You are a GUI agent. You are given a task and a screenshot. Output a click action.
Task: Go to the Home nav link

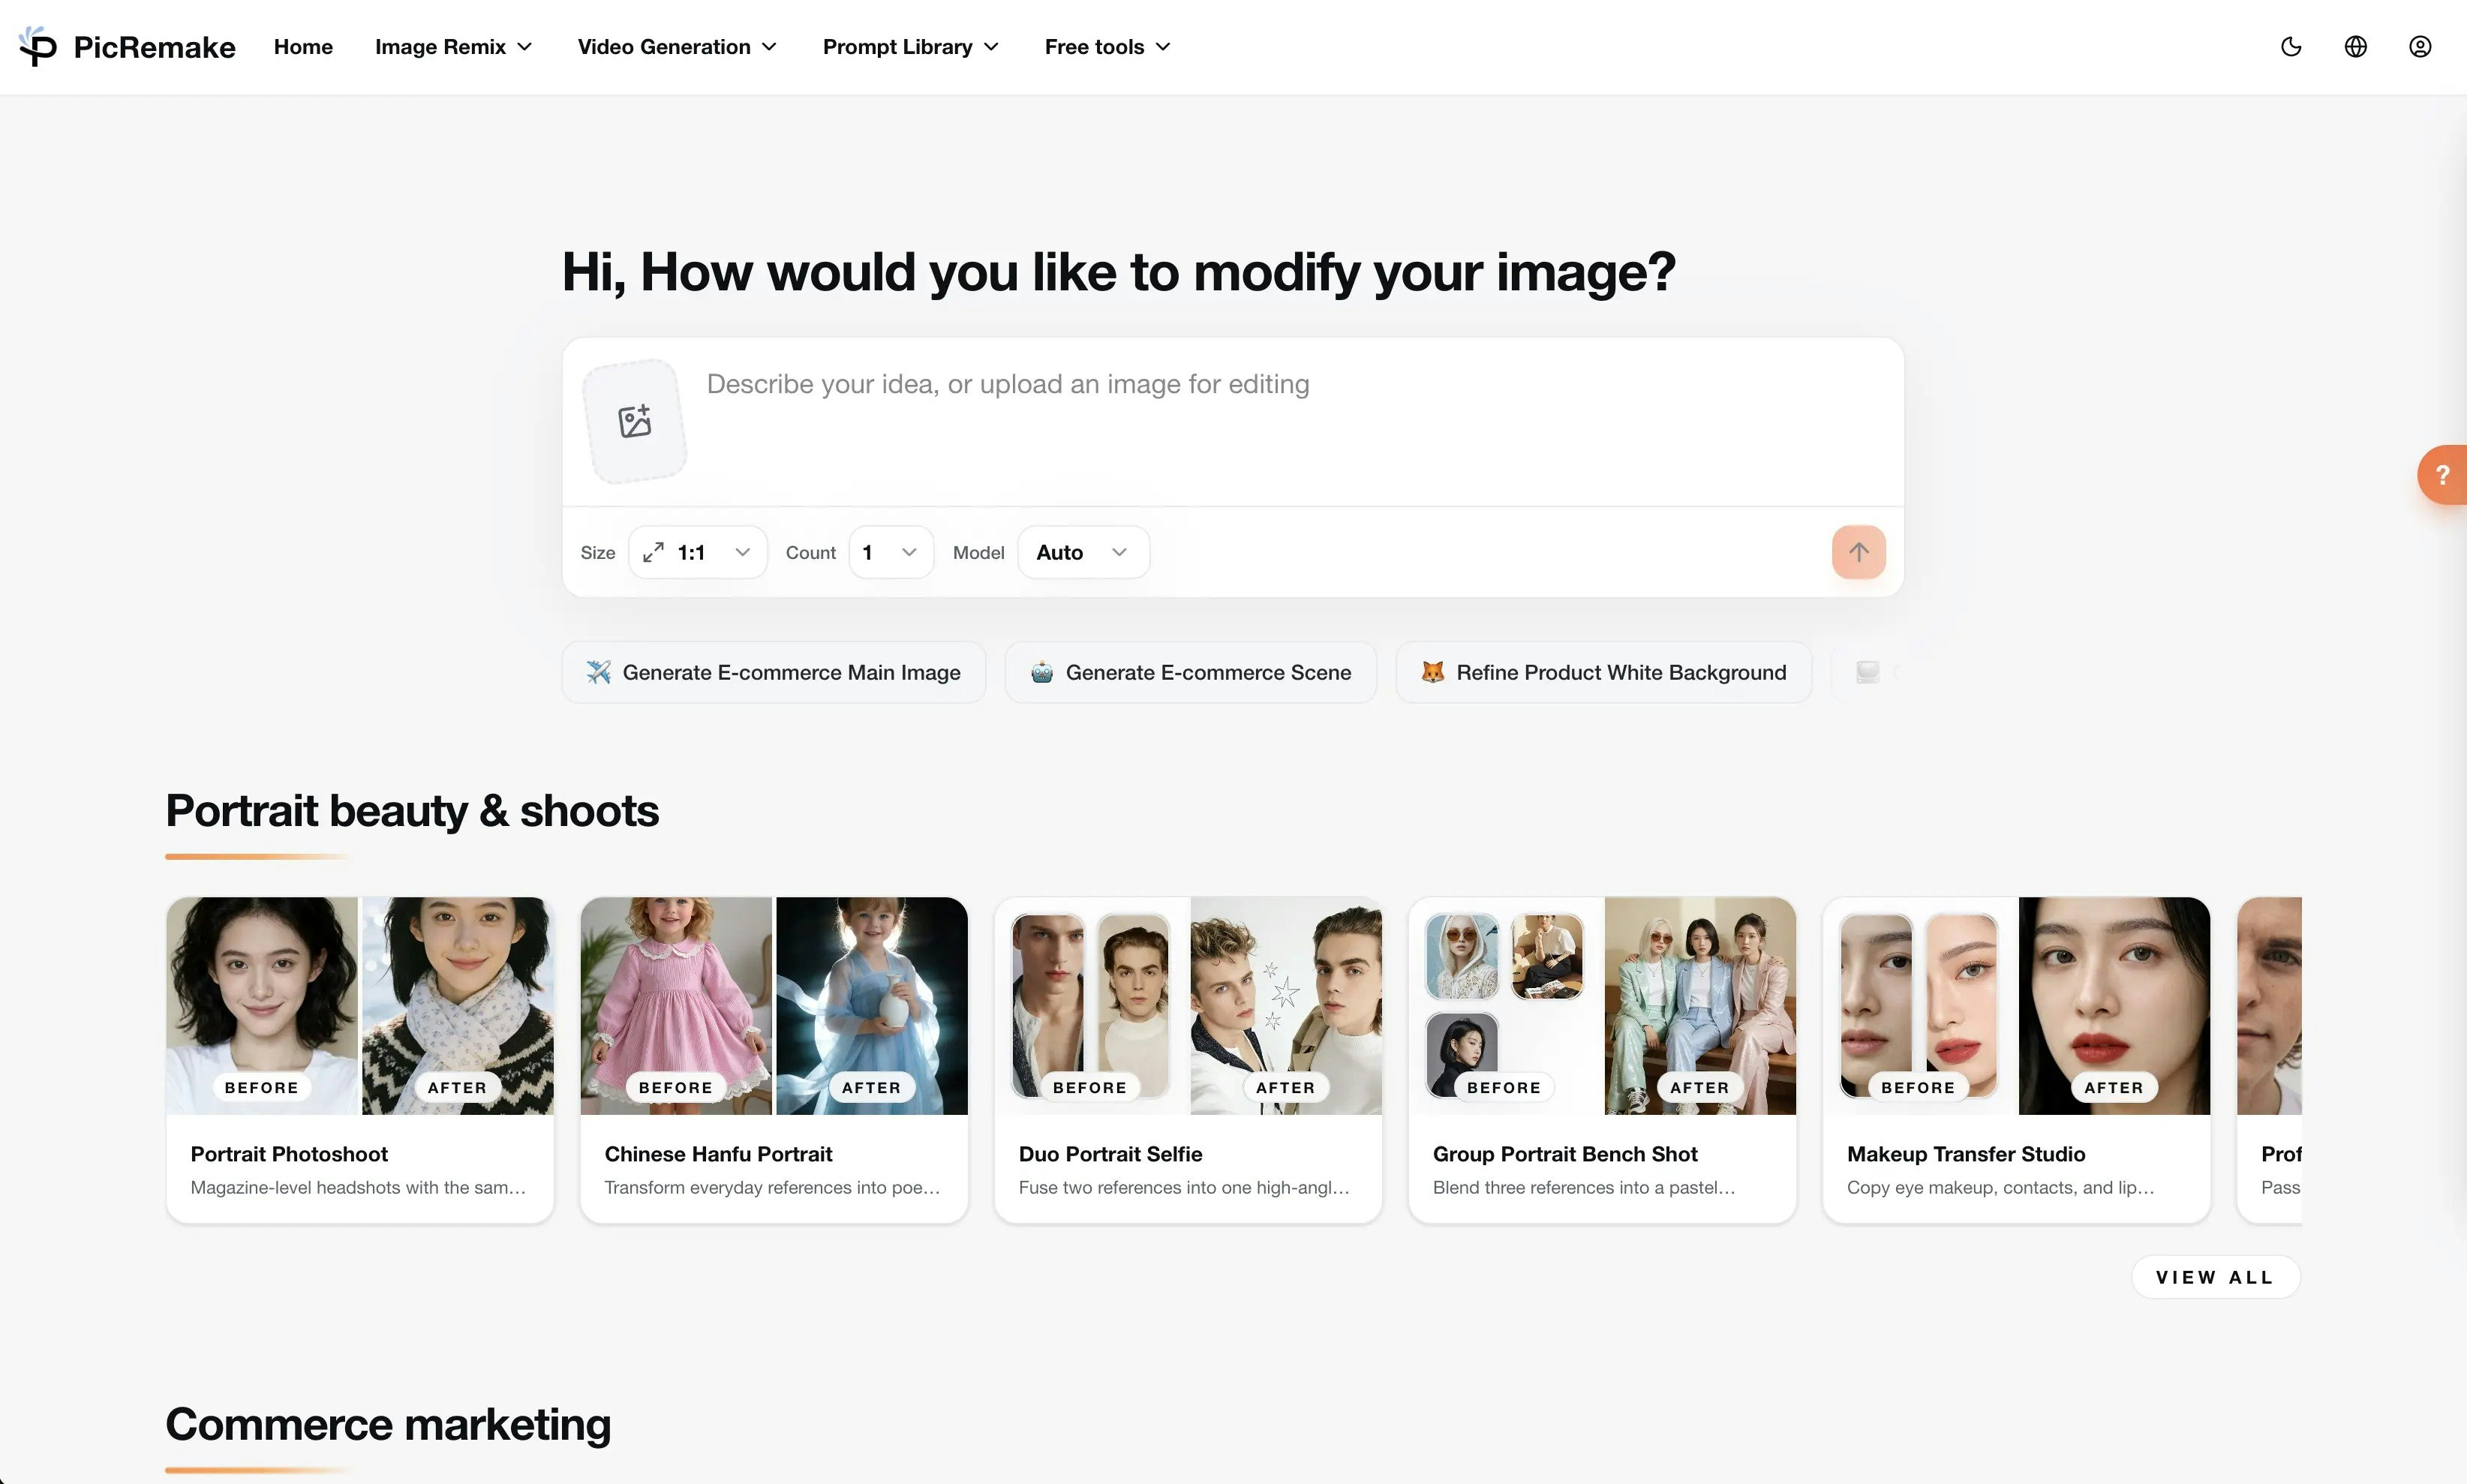[303, 47]
